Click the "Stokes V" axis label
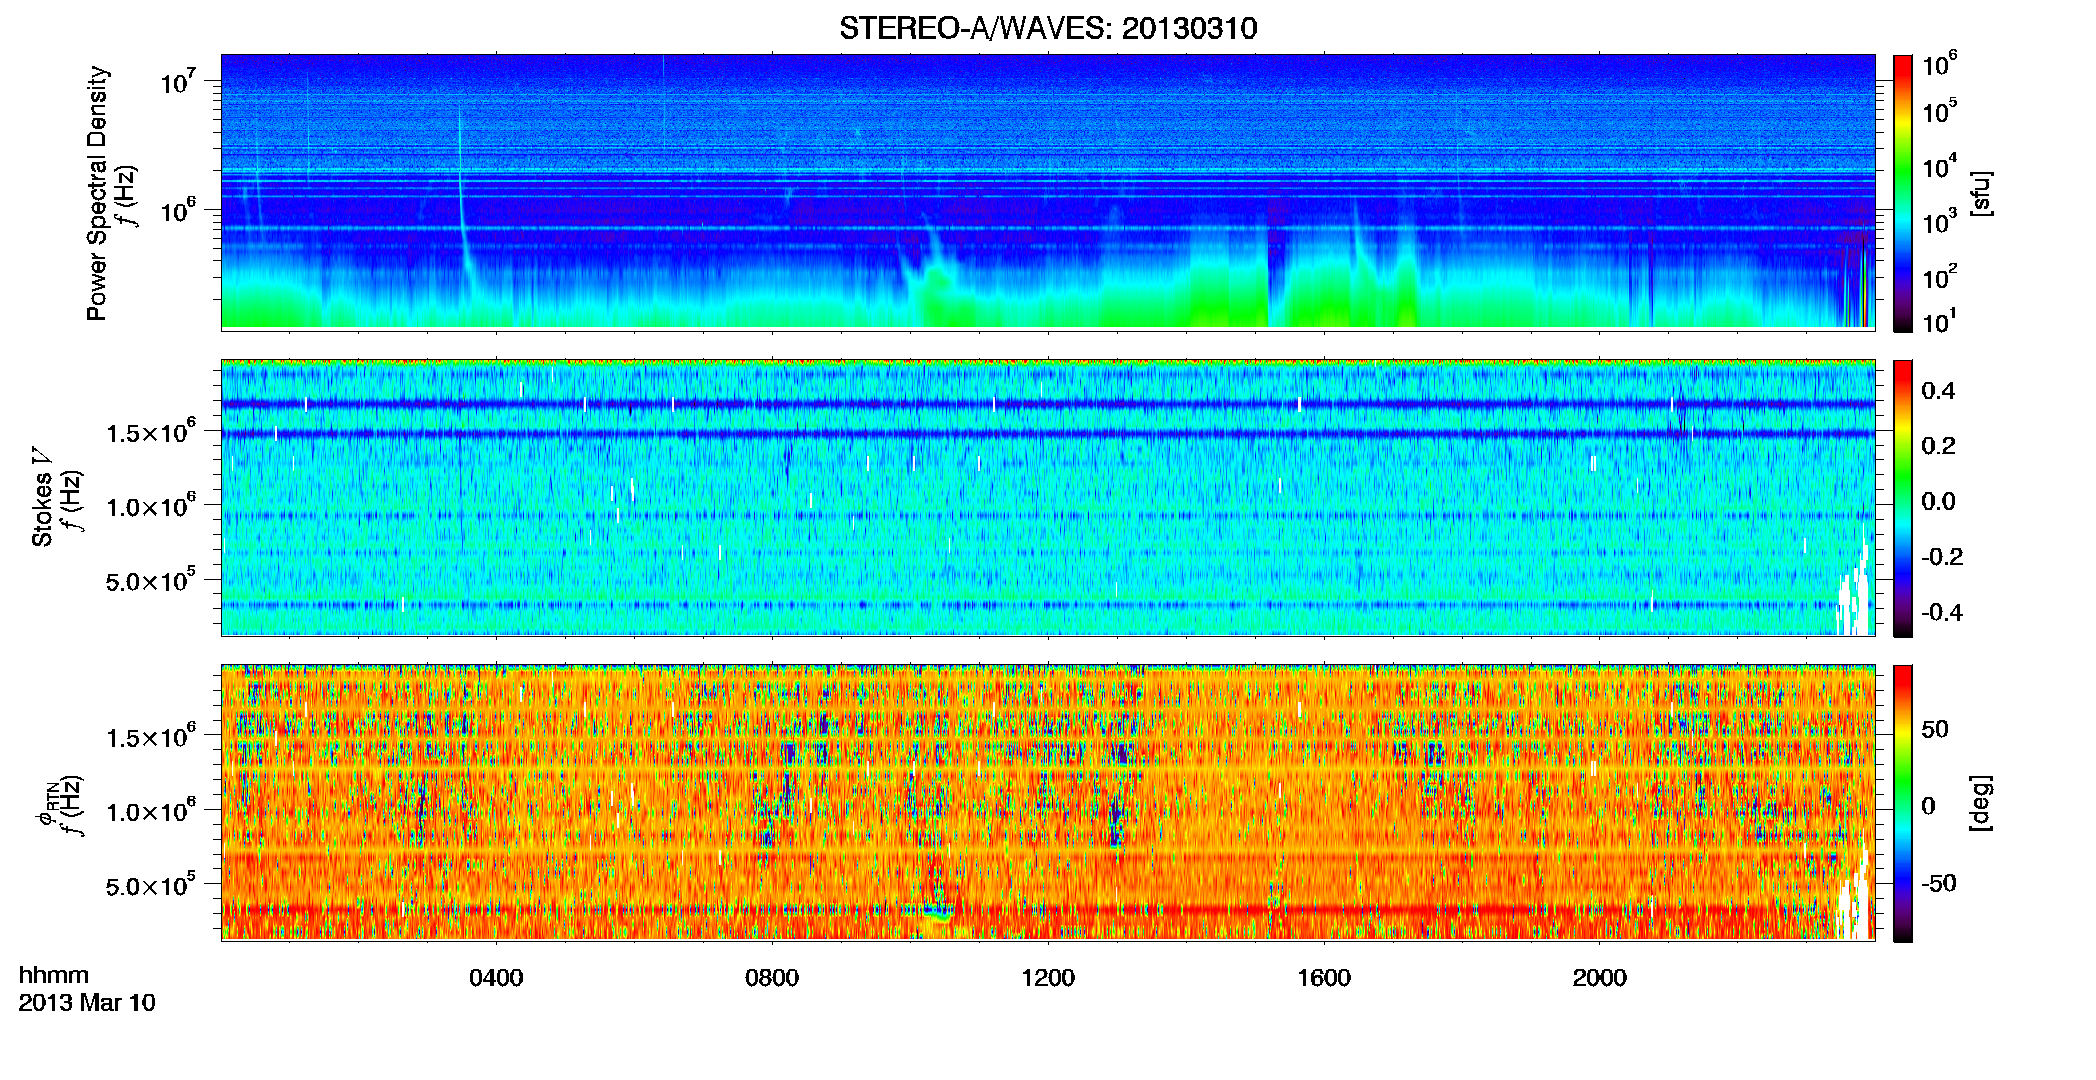2096x1080 pixels. [42, 497]
